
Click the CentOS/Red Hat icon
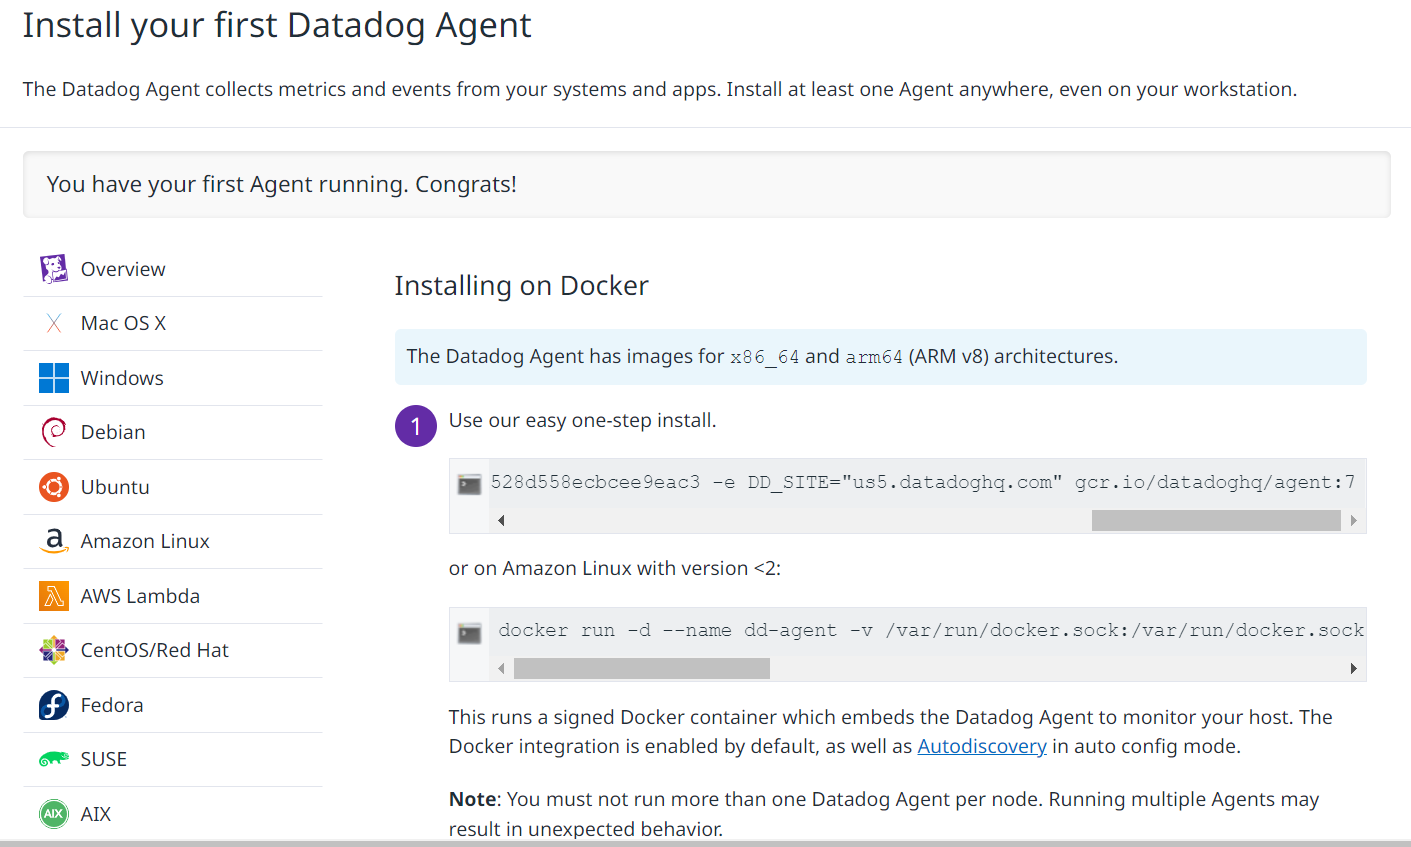(x=54, y=650)
